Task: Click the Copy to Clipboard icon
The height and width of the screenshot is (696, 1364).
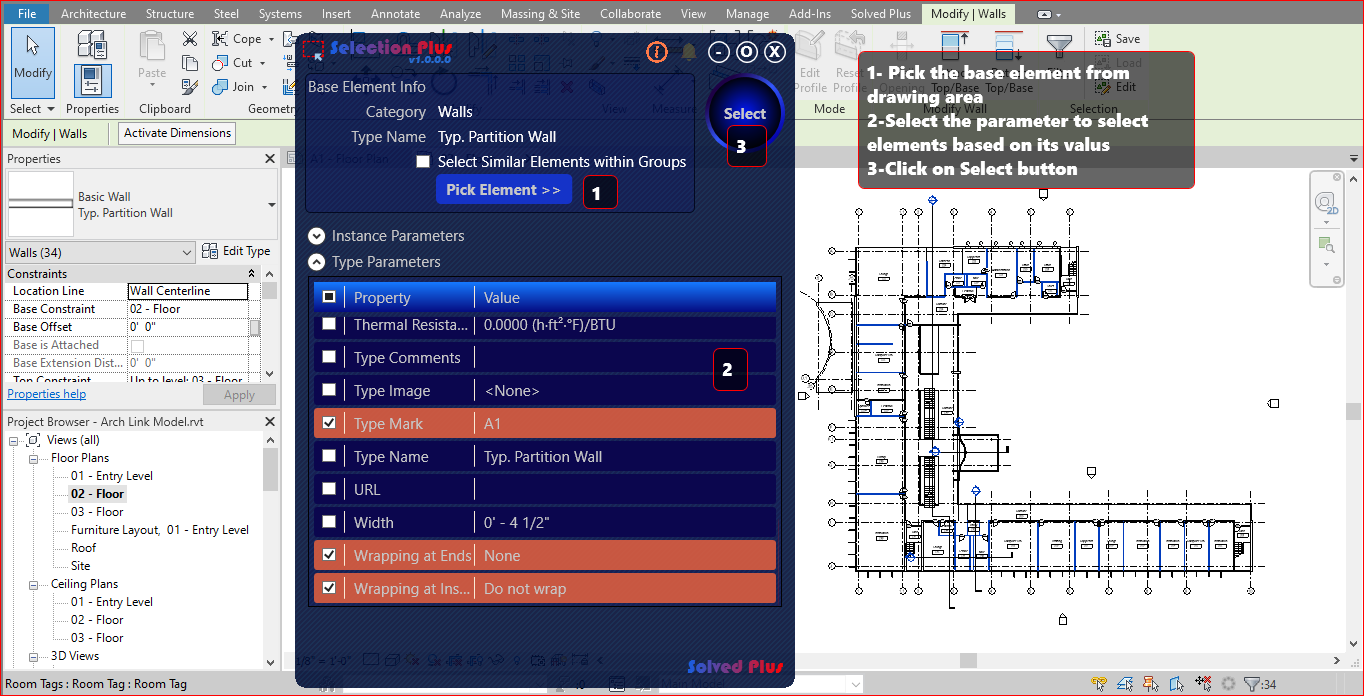Action: coord(190,62)
